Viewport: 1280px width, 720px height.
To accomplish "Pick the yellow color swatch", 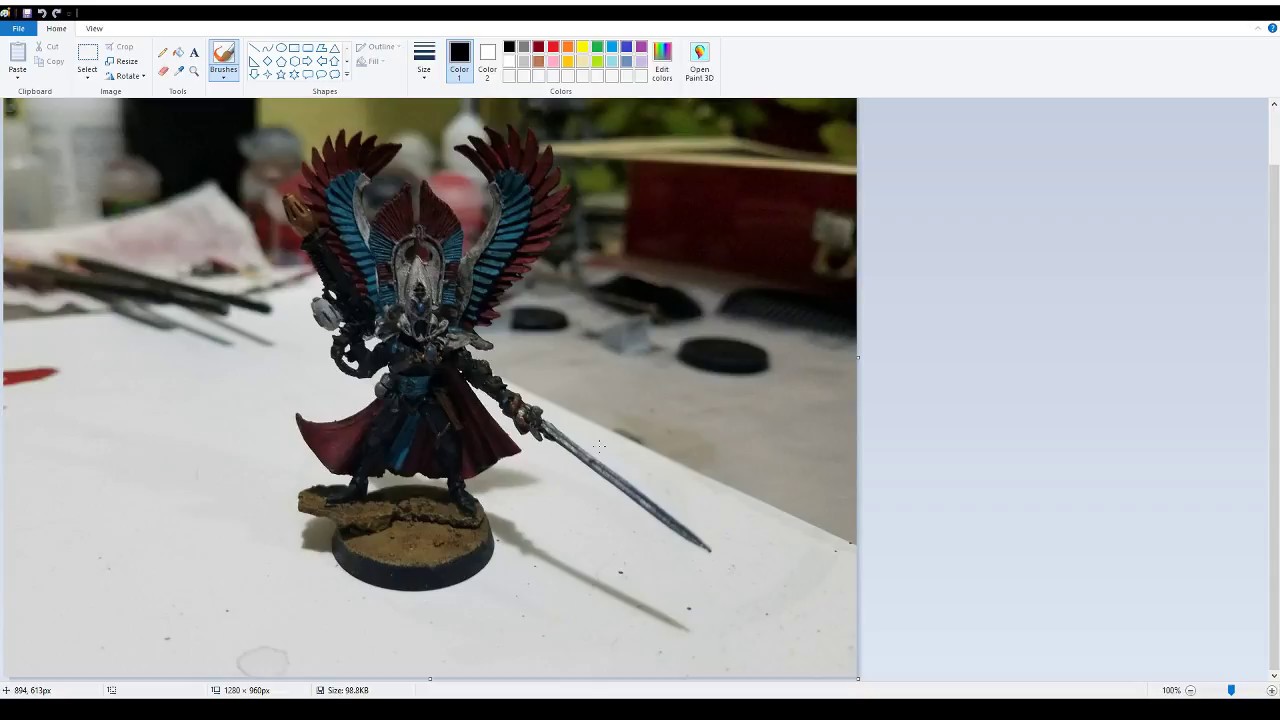I will pos(582,47).
